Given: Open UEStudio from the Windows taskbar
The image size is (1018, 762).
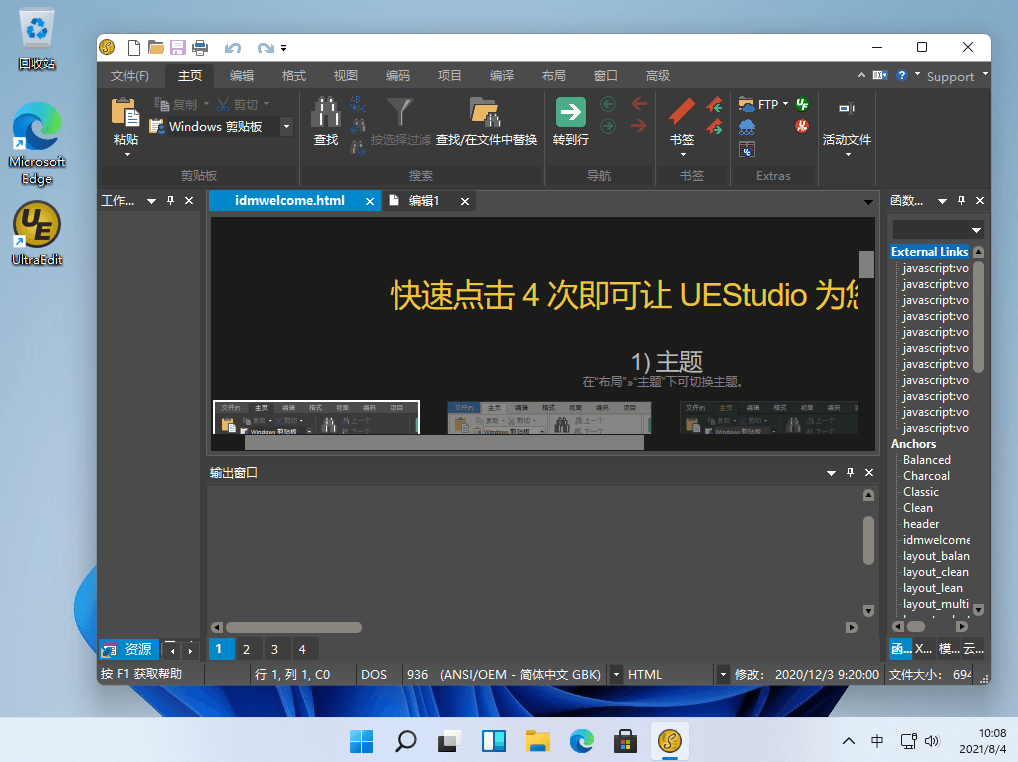Looking at the screenshot, I should pos(669,741).
